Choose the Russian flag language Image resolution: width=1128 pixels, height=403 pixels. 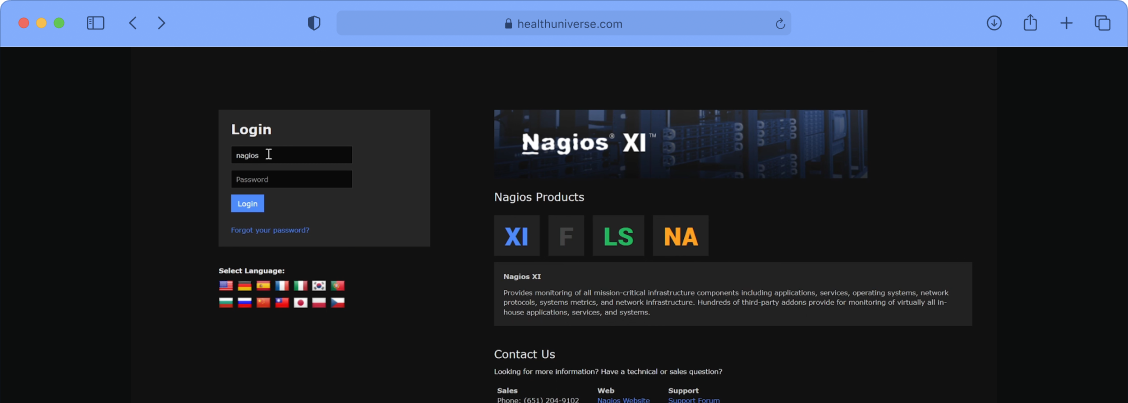[x=244, y=302]
